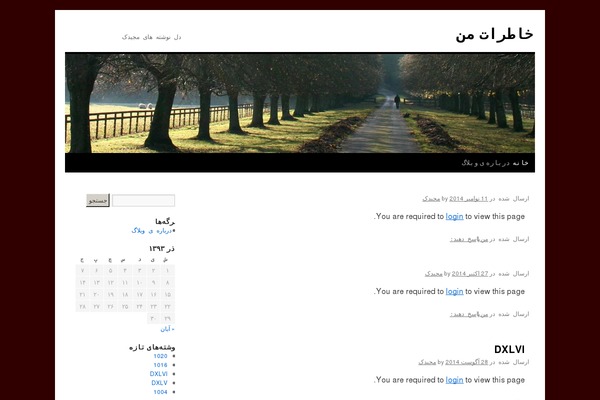The image size is (600, 400).
Task: Open recent post 1016 in the sidebar
Action: tap(160, 365)
